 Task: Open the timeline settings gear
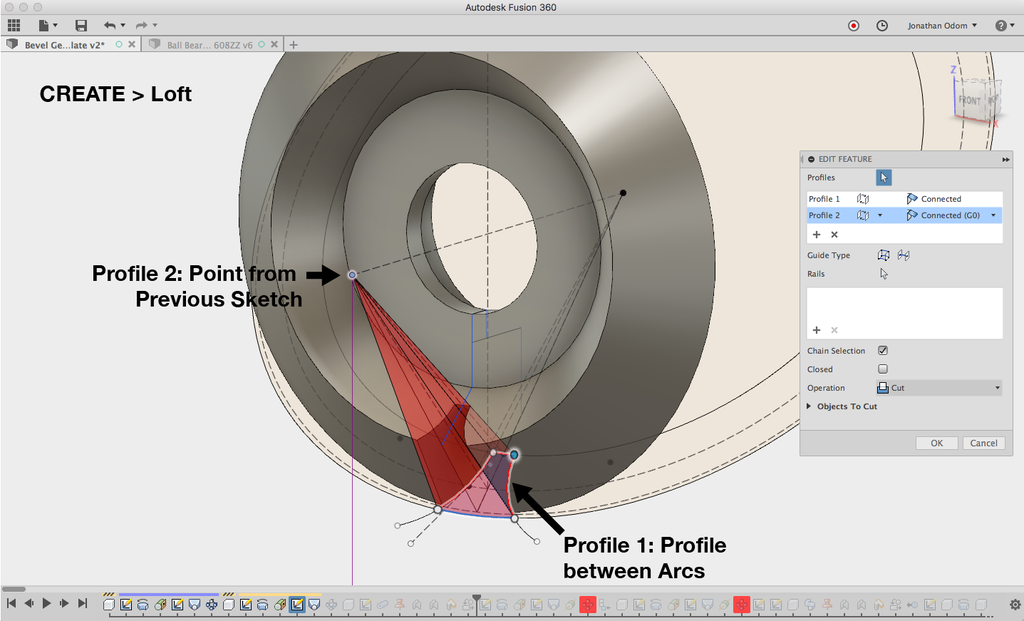[1015, 605]
